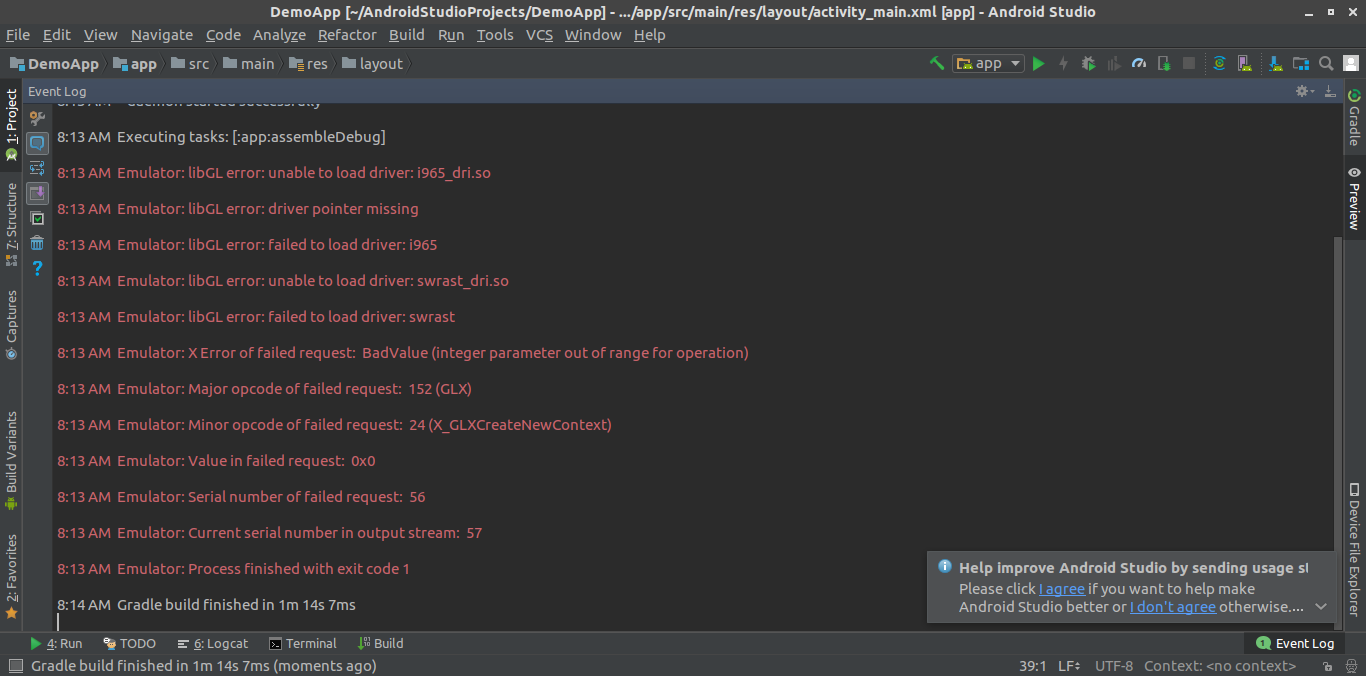
Task: Toggle Scroll to the end button
Action: click(37, 193)
